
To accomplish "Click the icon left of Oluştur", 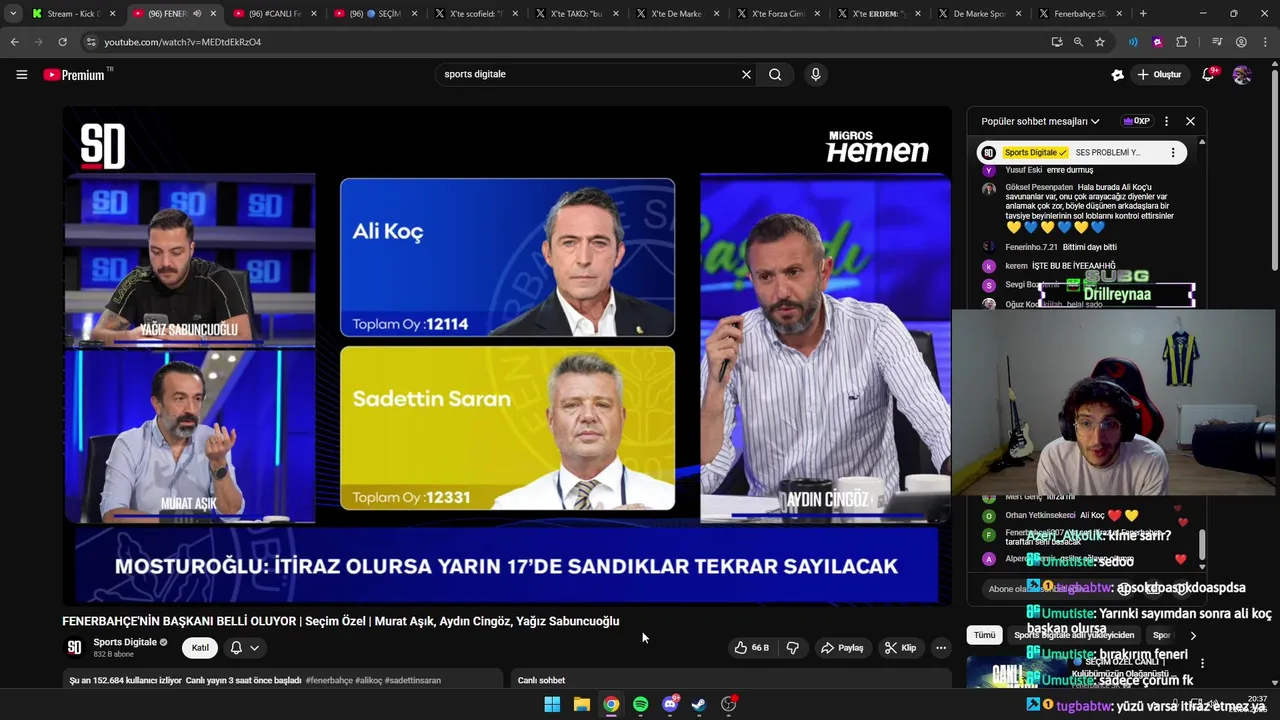I will click(1118, 74).
